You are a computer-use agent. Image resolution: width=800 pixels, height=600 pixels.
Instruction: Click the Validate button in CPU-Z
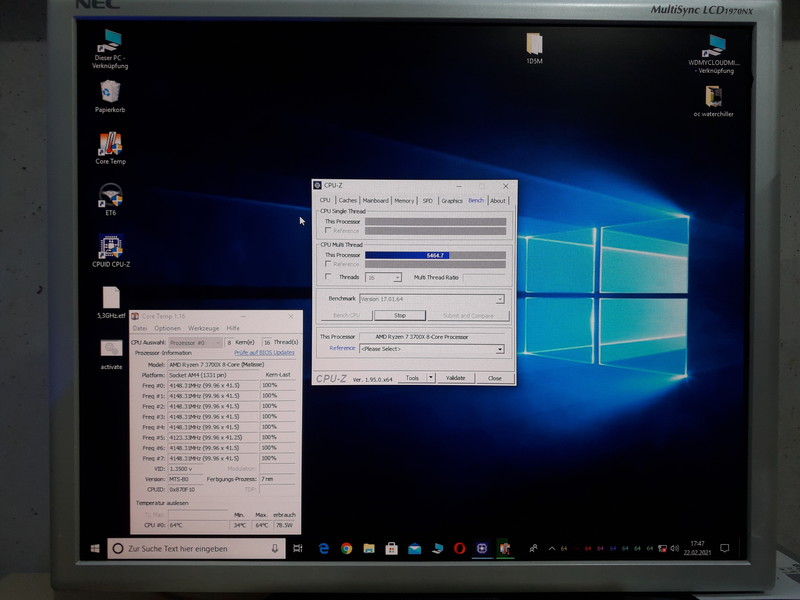(456, 378)
